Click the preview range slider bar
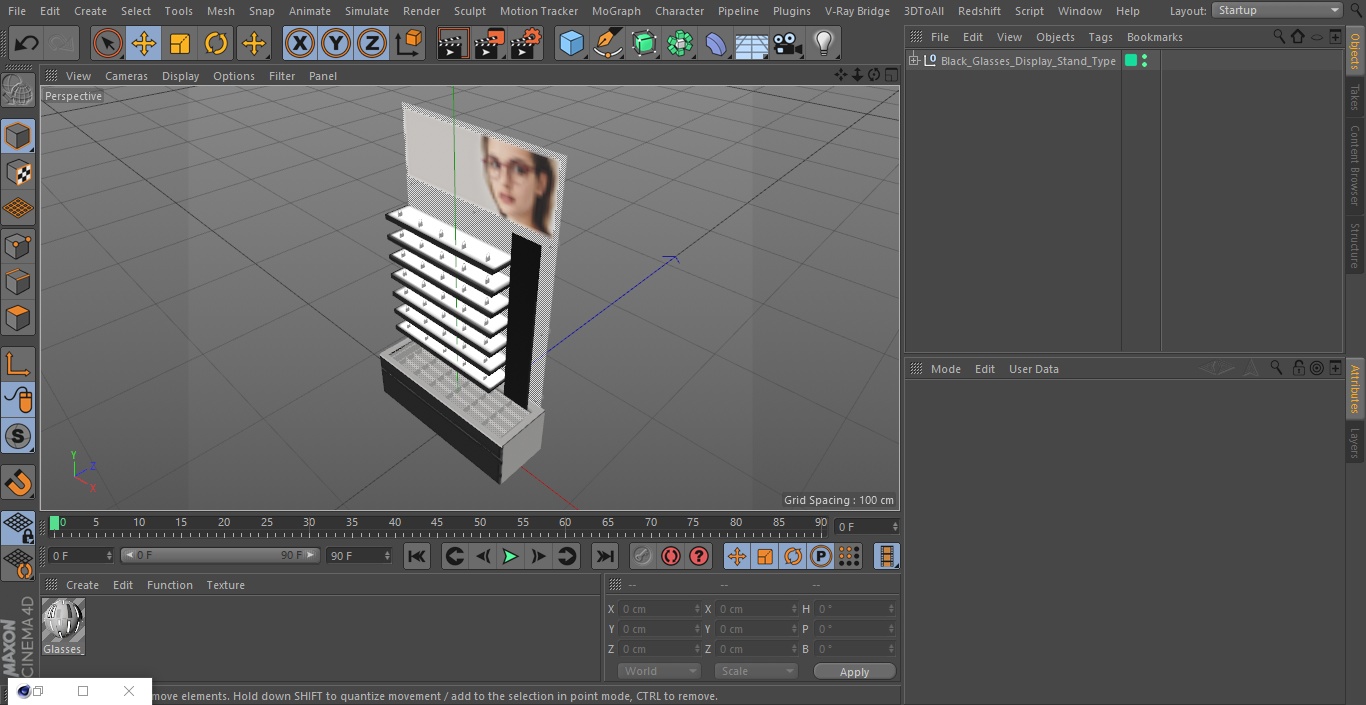This screenshot has width=1366, height=705. (220, 555)
